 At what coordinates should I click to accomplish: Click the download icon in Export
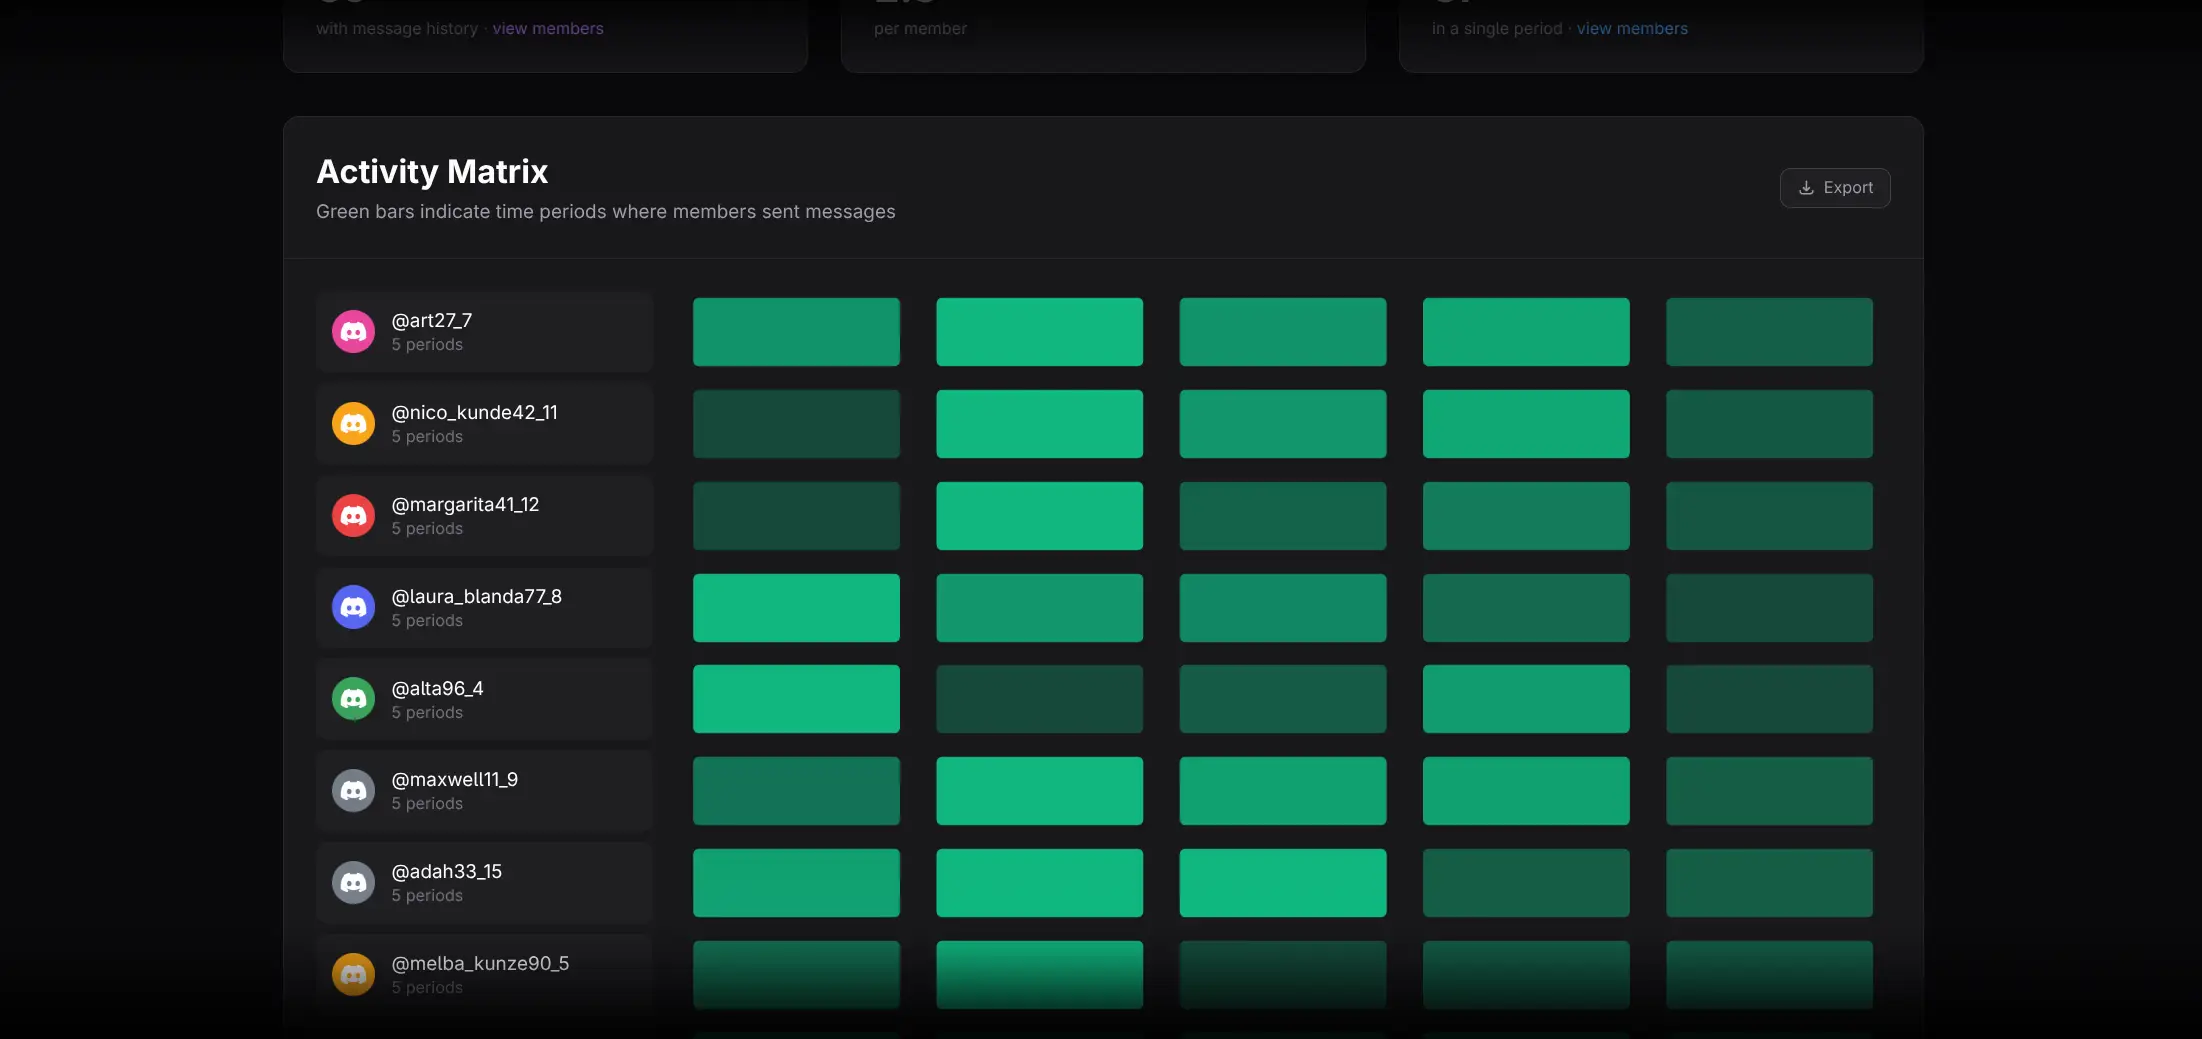coord(1806,188)
